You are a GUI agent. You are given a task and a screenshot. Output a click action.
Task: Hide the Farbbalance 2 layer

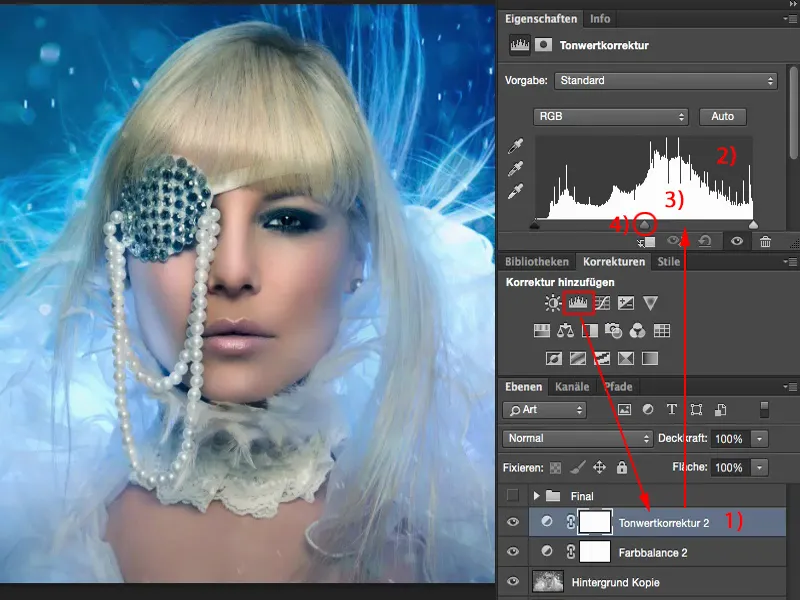pos(513,552)
